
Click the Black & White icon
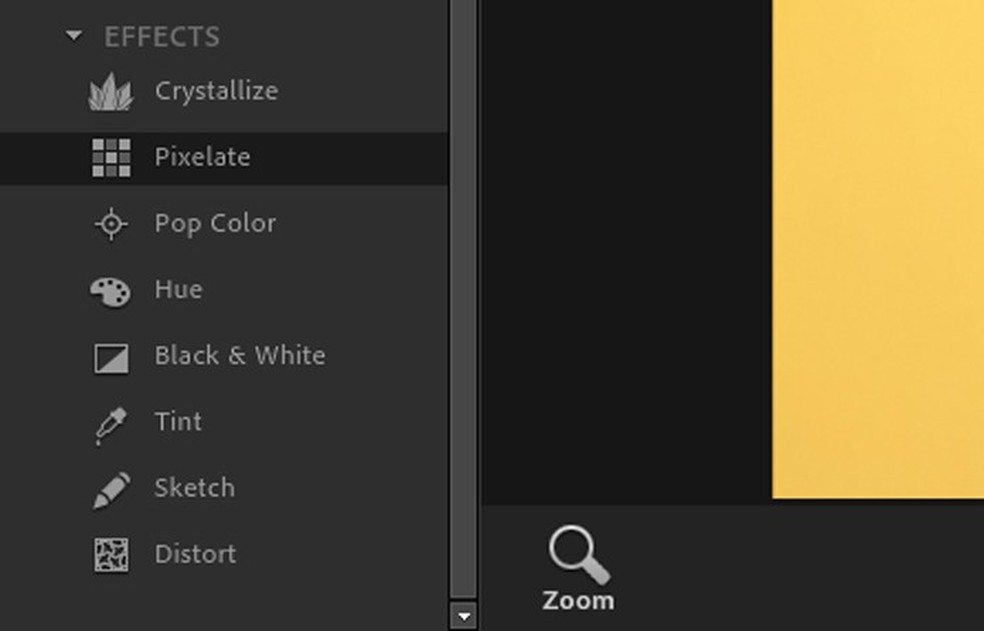coord(111,357)
